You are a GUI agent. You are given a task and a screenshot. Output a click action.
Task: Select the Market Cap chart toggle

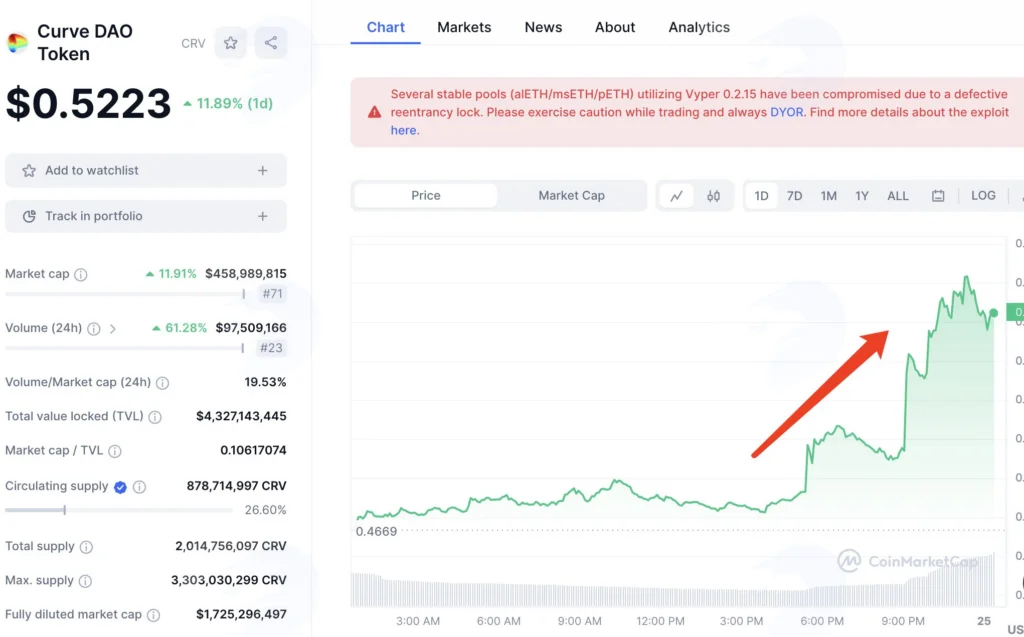tap(571, 195)
